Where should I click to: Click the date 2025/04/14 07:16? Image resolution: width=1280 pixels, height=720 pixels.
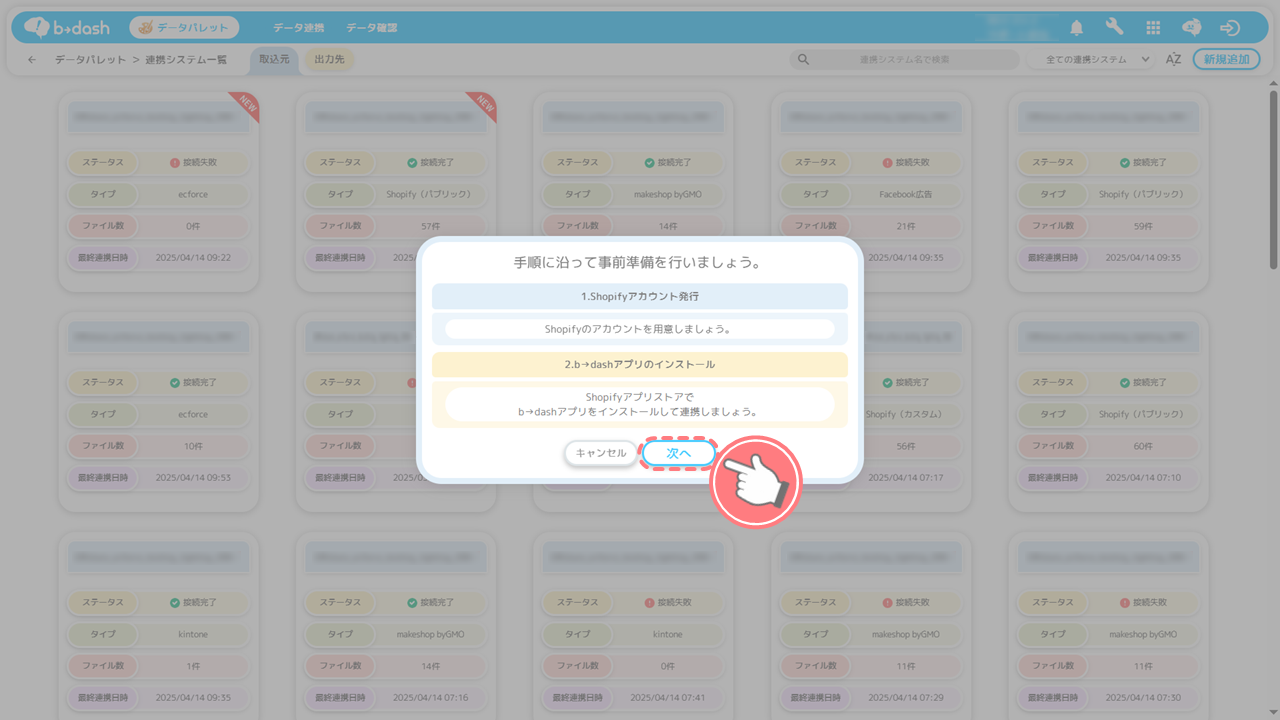tap(431, 698)
